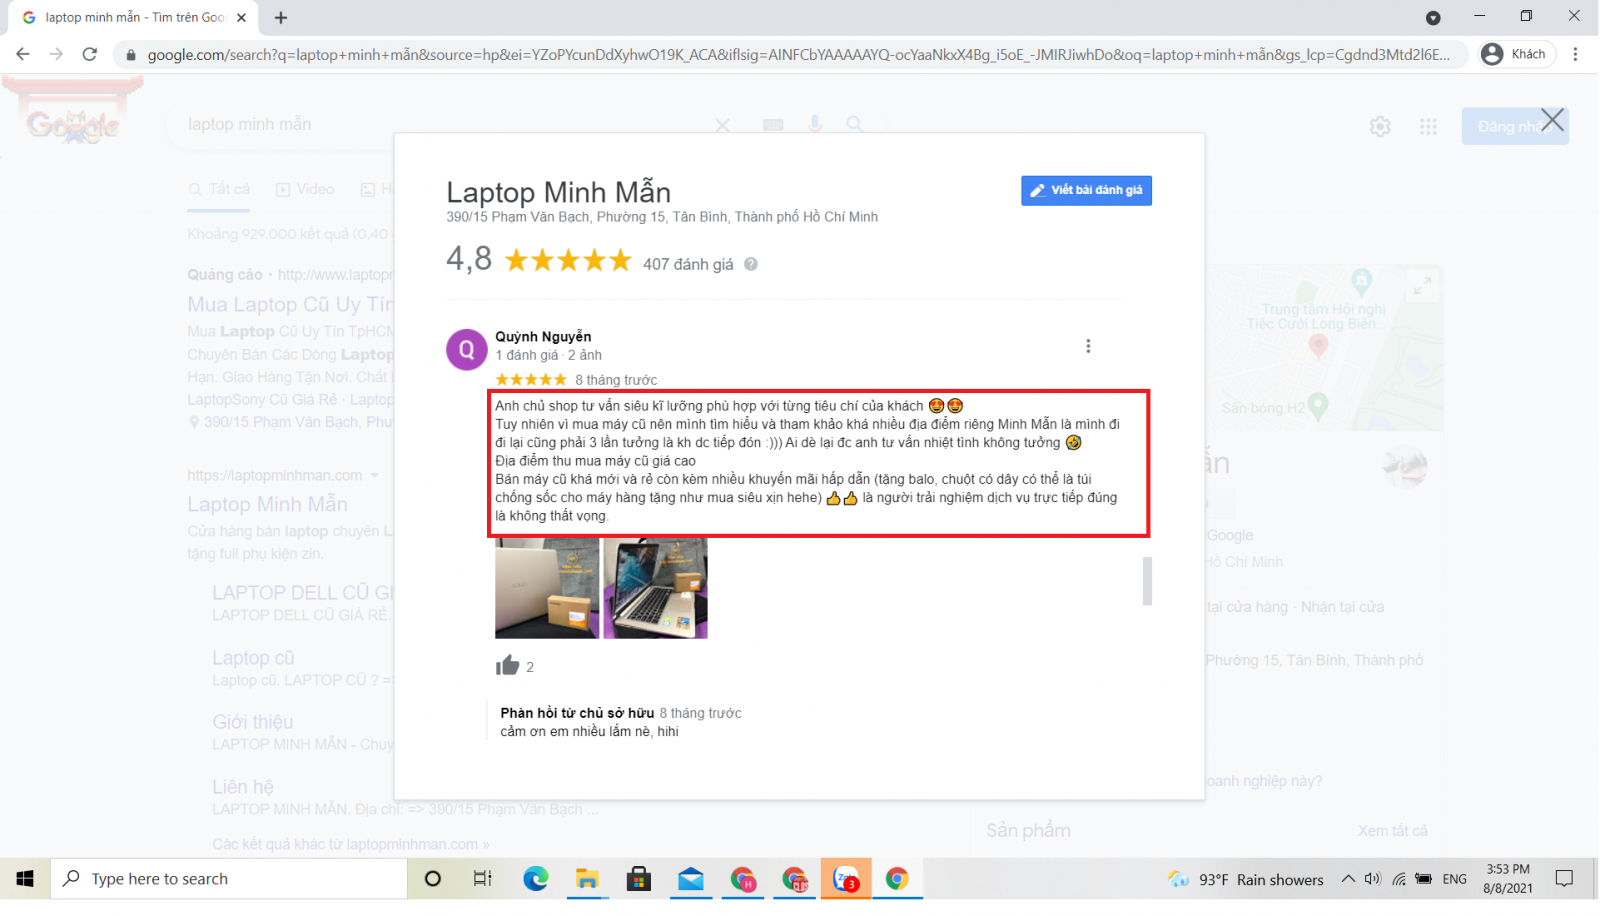The height and width of the screenshot is (916, 1600).
Task: Open the clock showing 3:53 PM
Action: point(1508,879)
